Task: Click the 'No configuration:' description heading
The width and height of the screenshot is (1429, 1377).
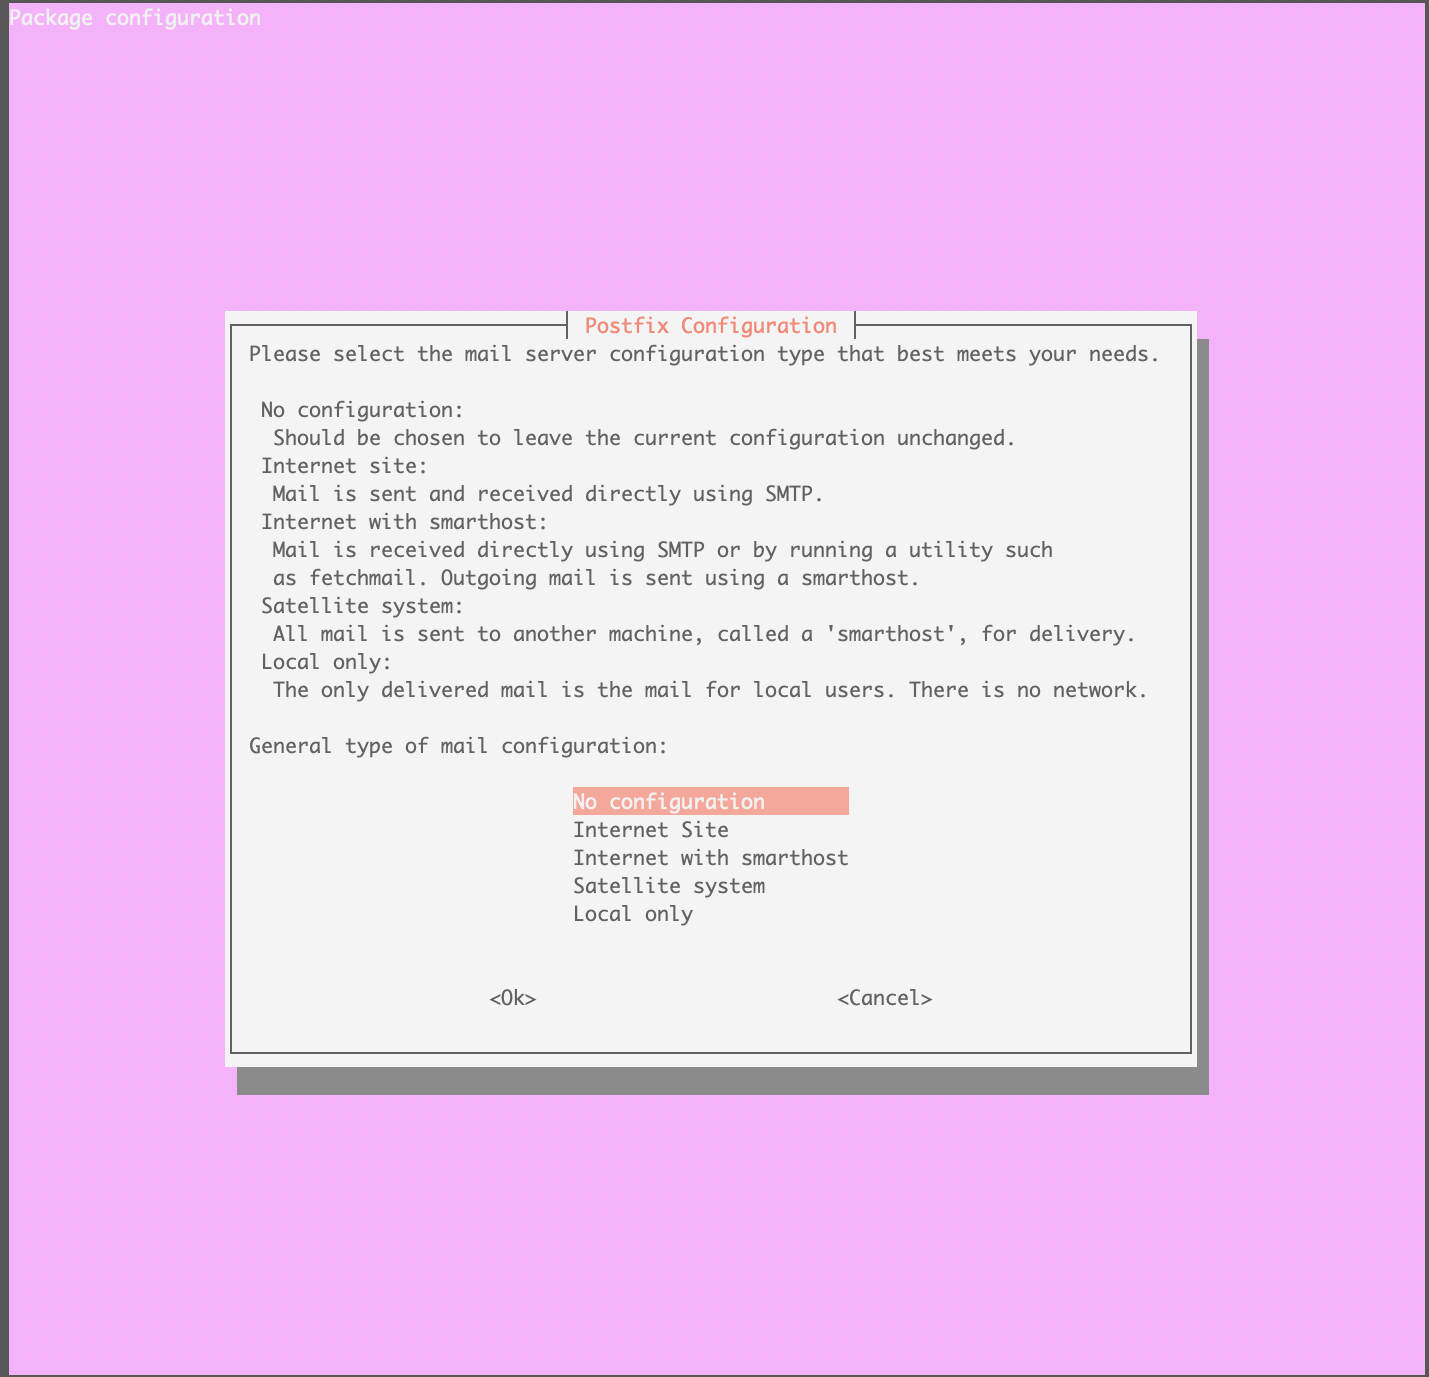Action: [x=363, y=410]
